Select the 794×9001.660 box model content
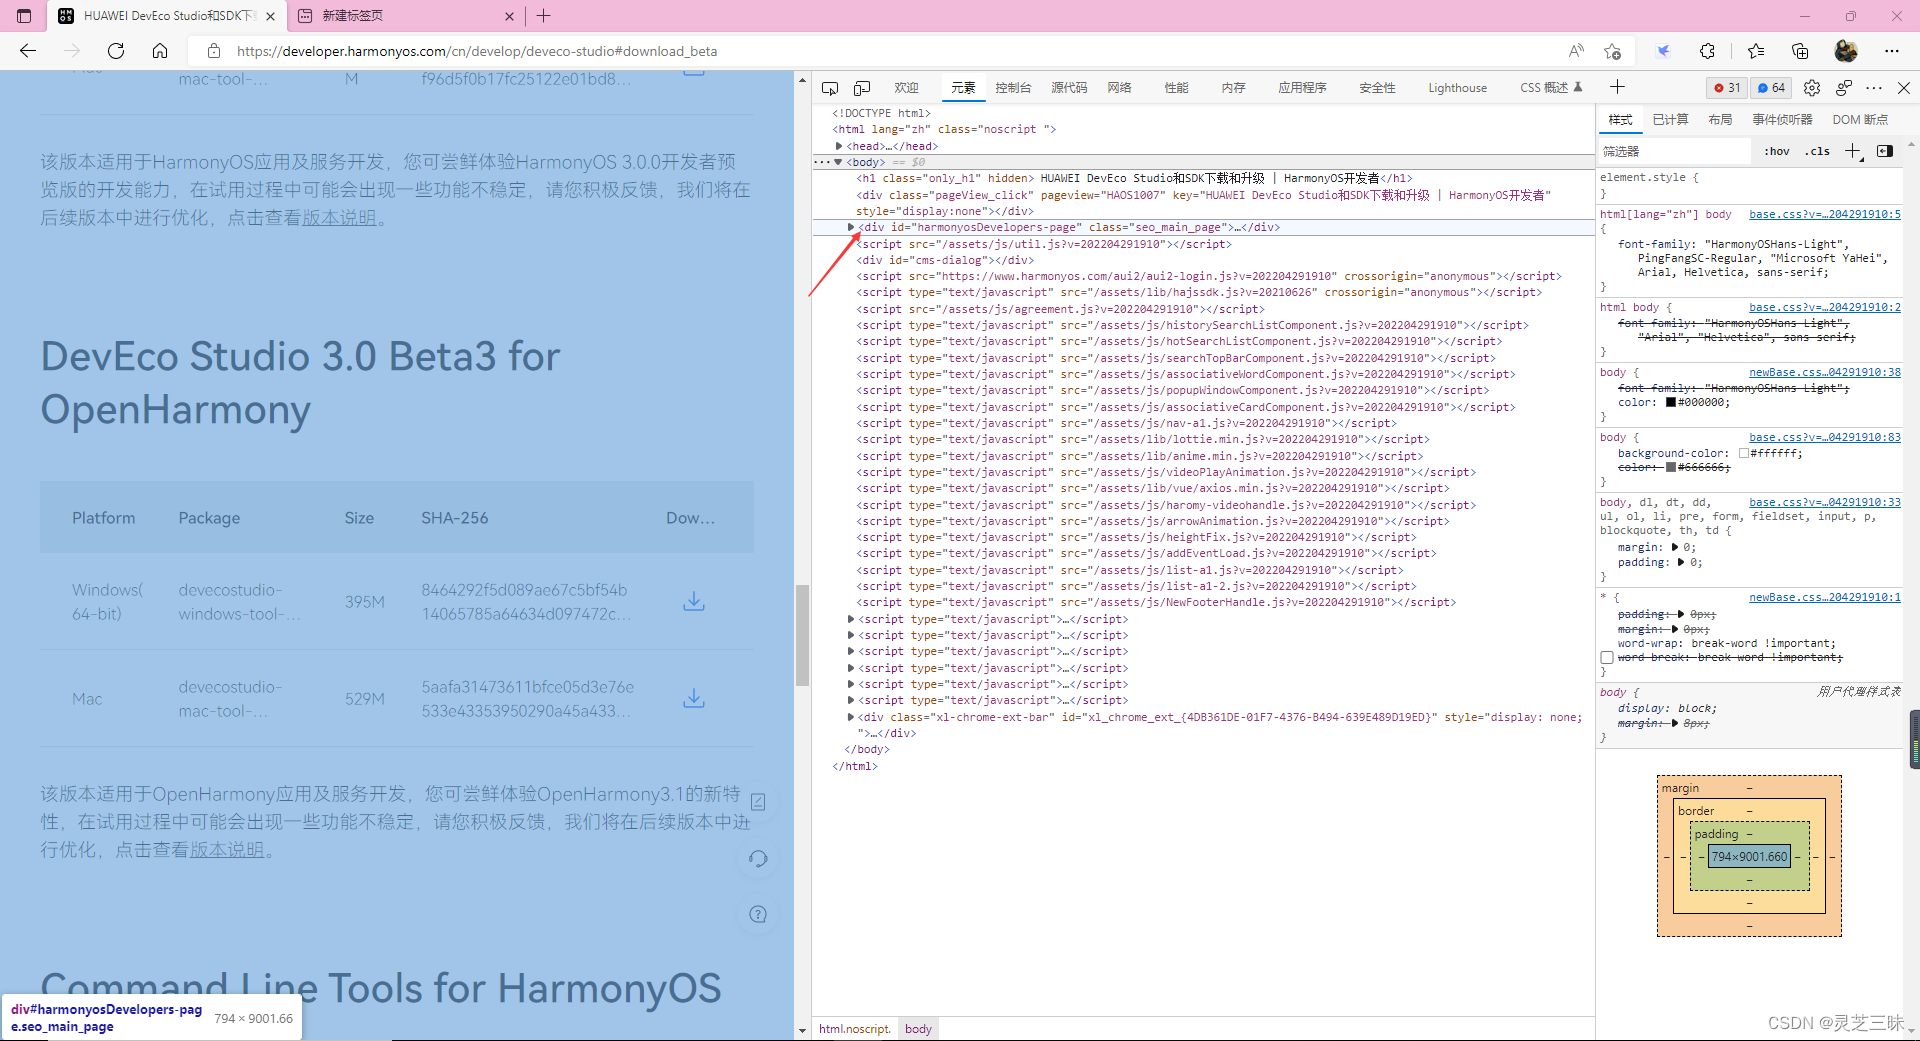 (x=1749, y=857)
